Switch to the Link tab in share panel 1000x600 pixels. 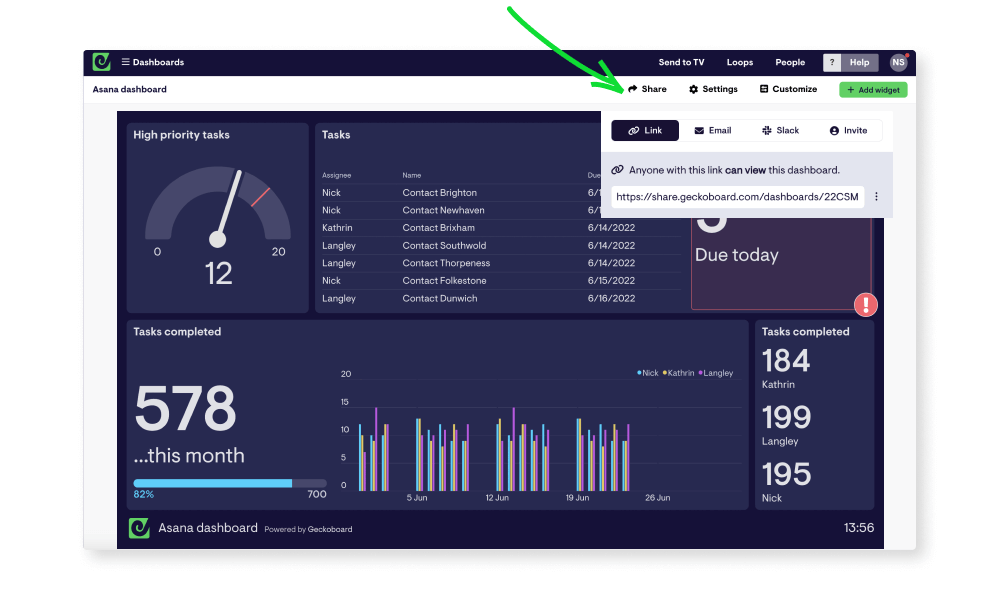(x=645, y=130)
